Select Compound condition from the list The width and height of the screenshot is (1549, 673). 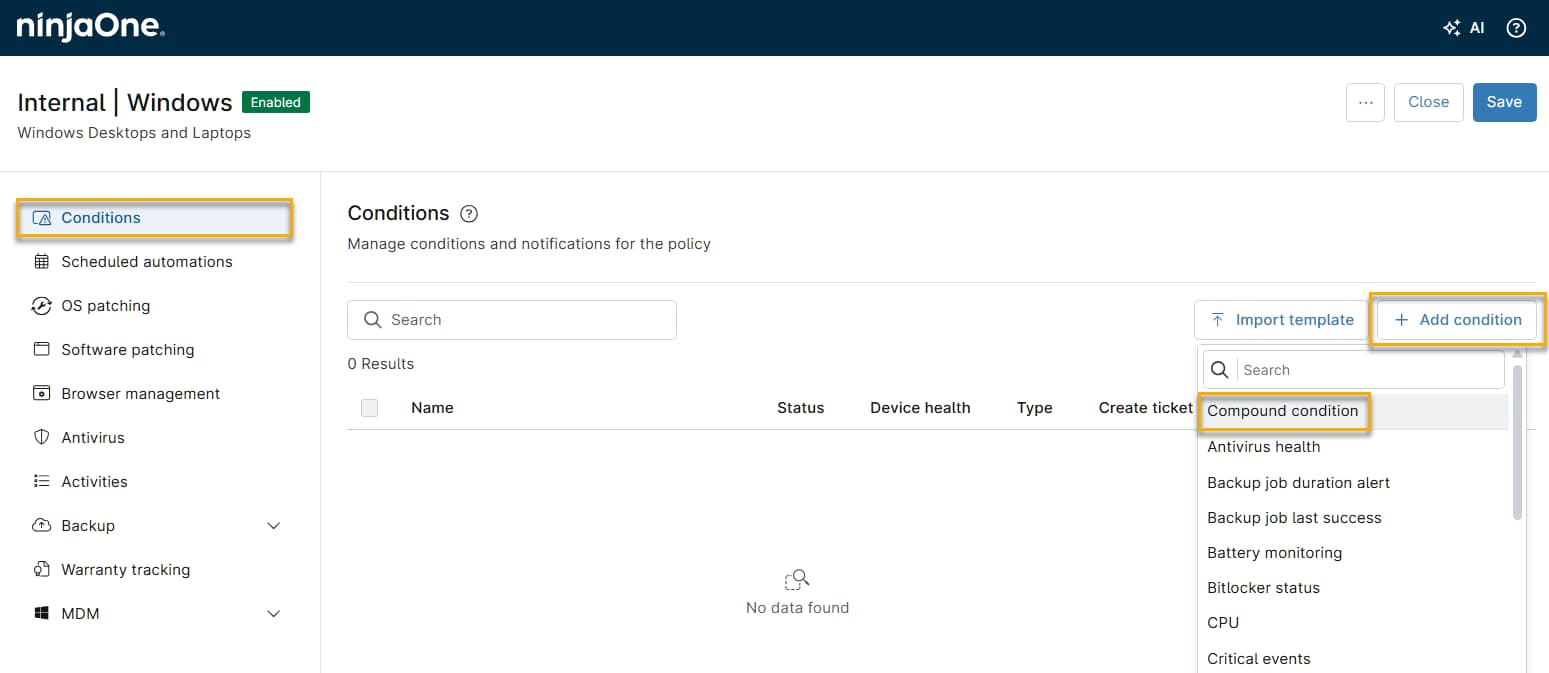coord(1353,411)
